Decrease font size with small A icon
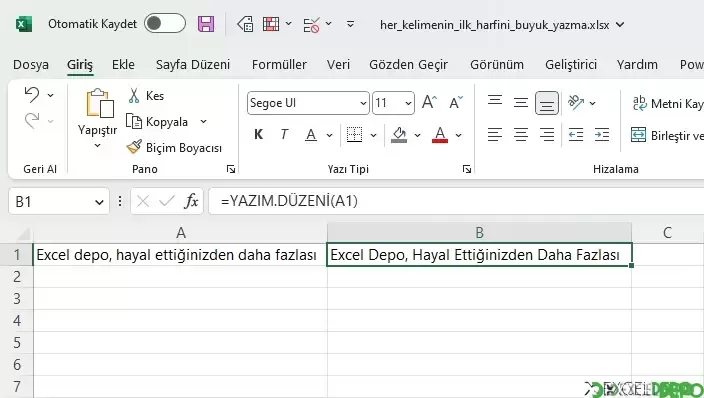This screenshot has height=398, width=704. pos(456,103)
